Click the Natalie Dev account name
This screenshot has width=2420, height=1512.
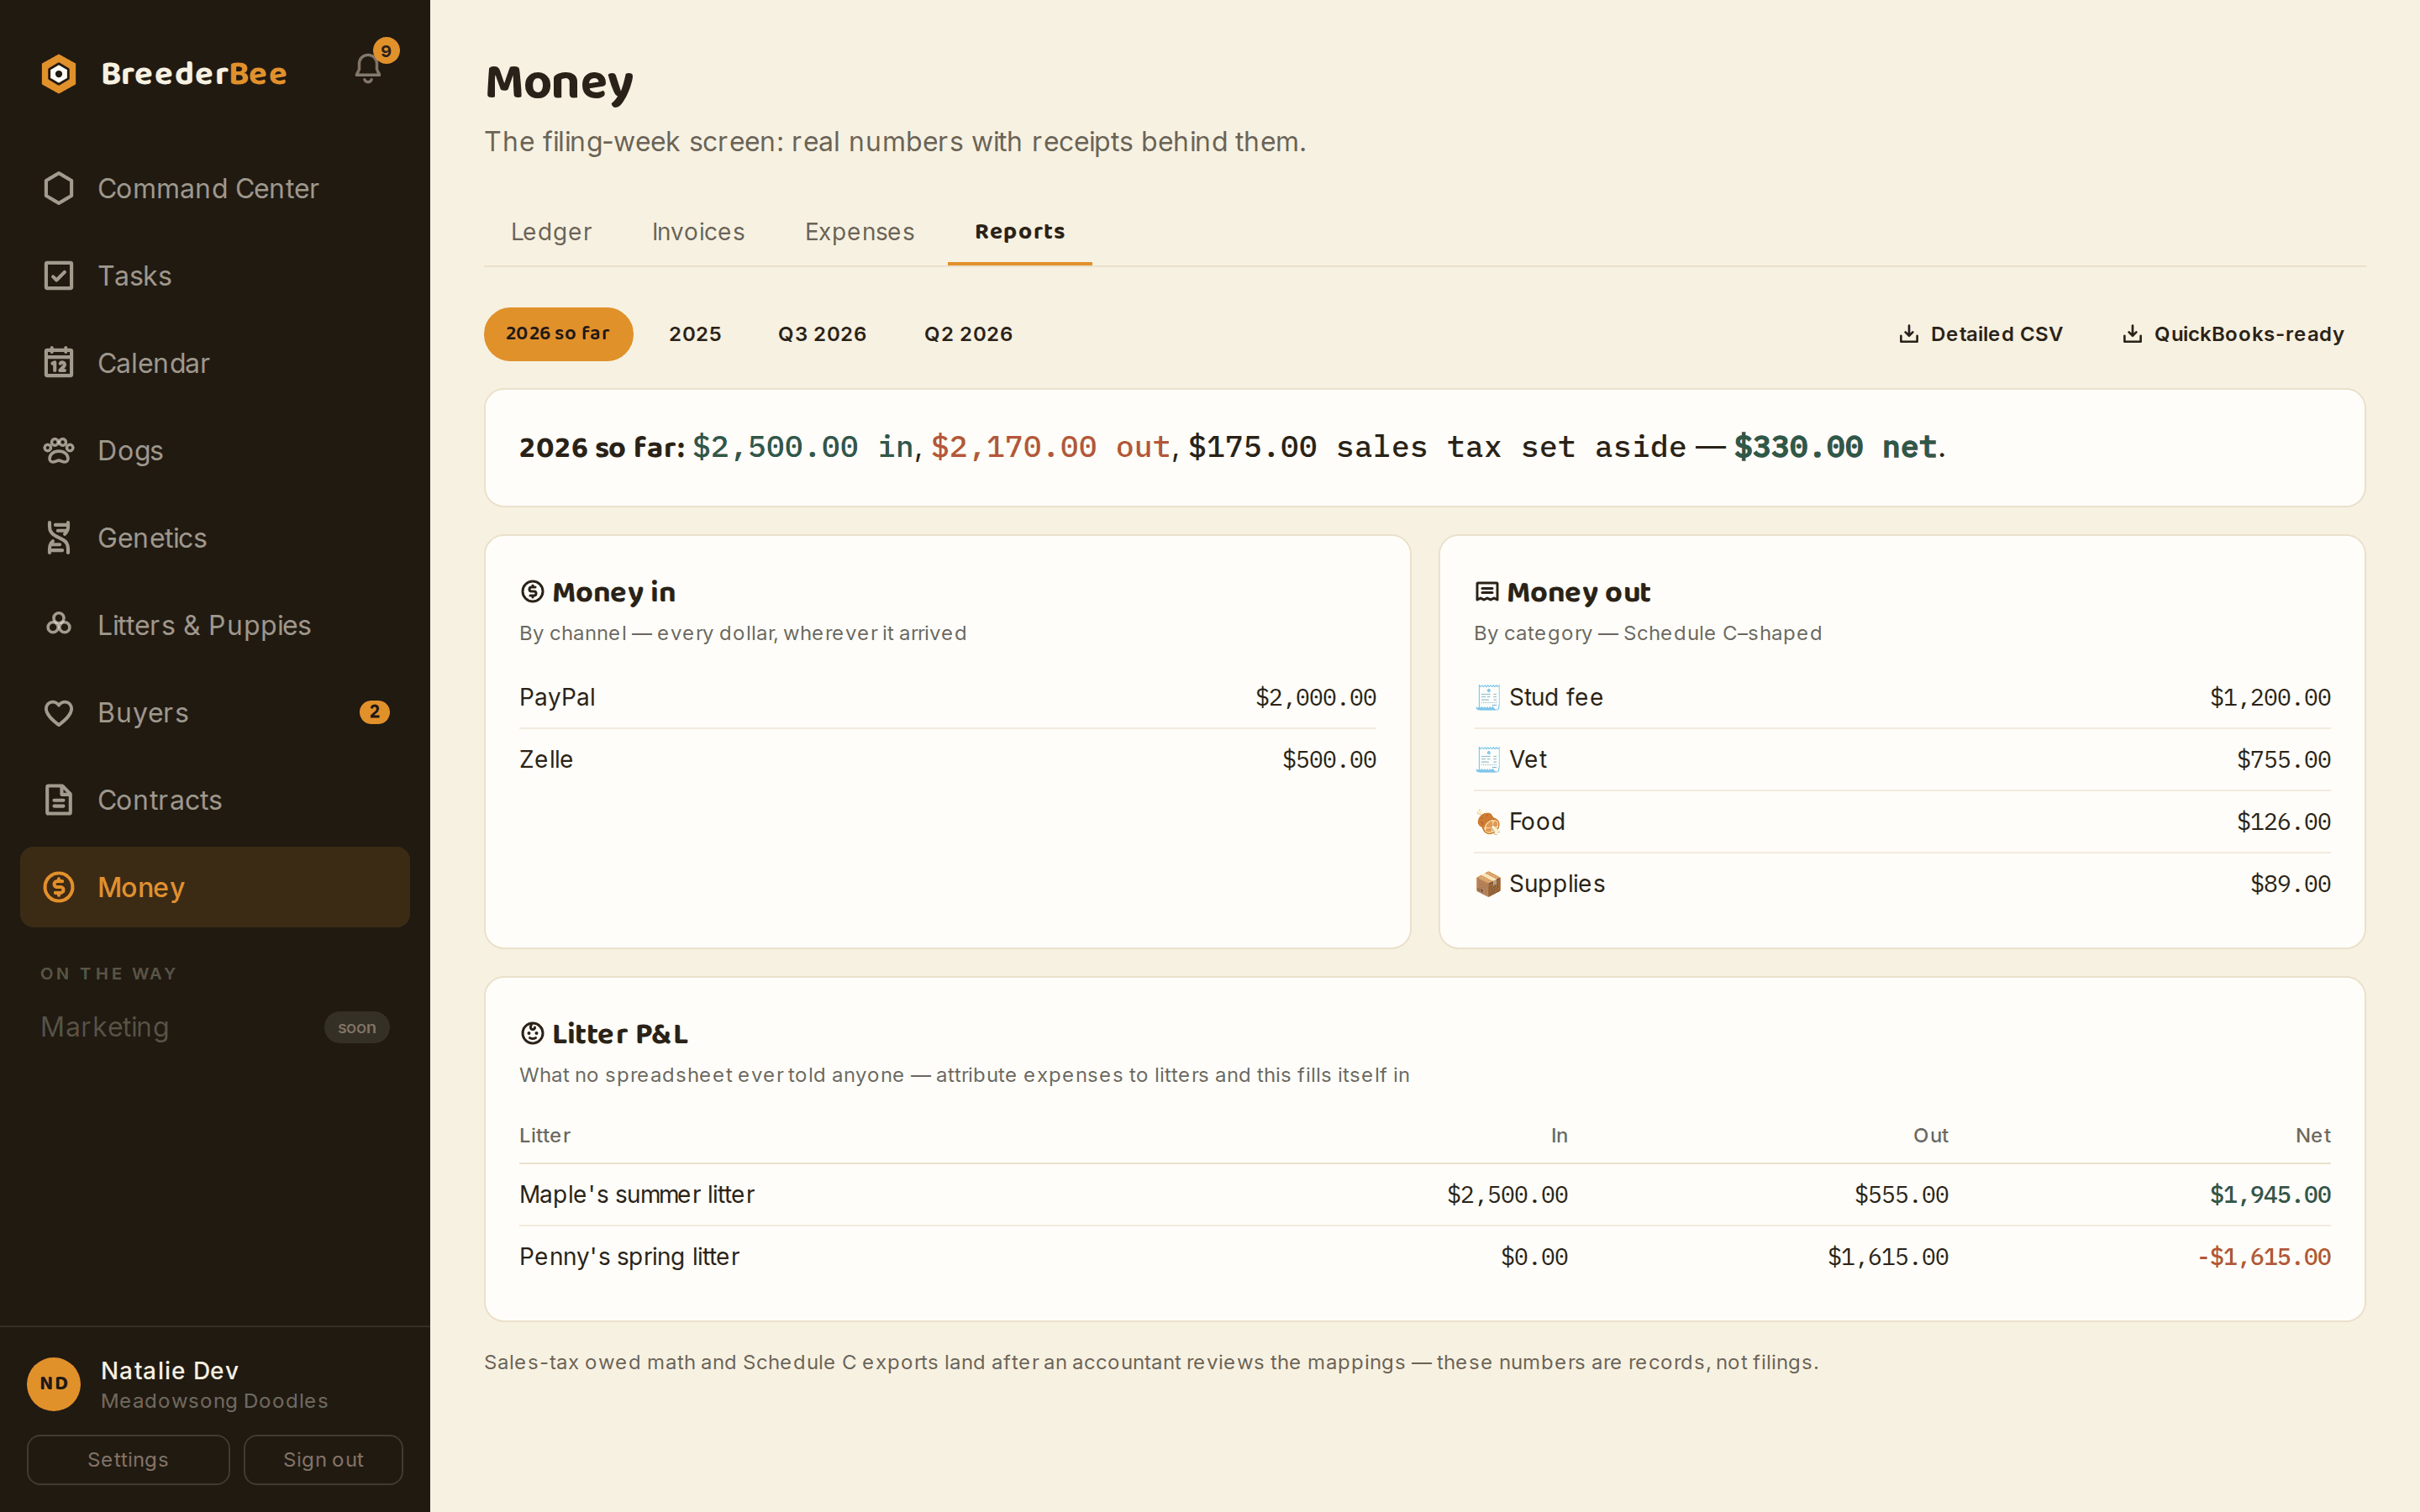click(x=169, y=1370)
